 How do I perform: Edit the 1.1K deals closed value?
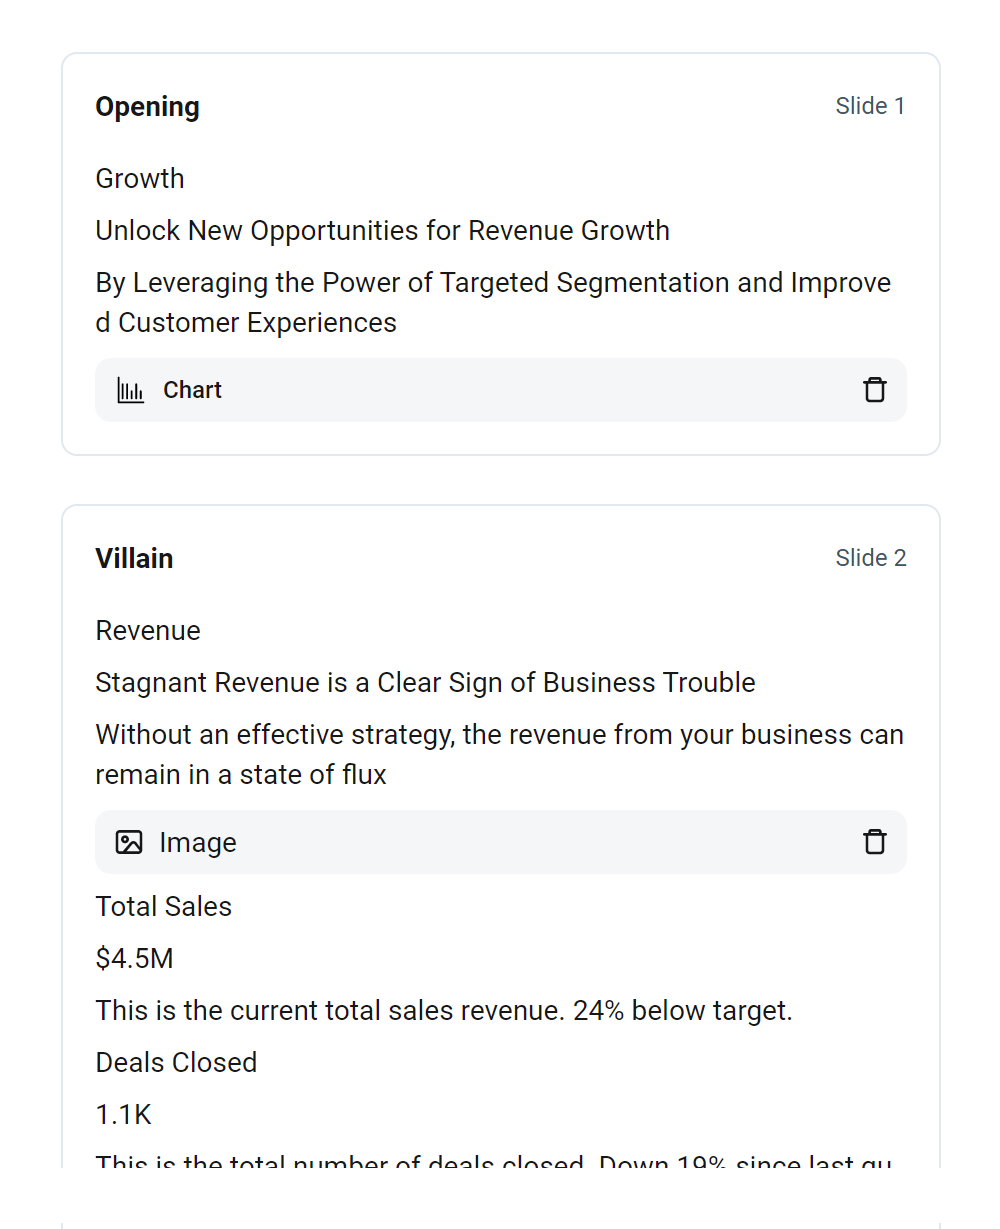[x=123, y=1115]
